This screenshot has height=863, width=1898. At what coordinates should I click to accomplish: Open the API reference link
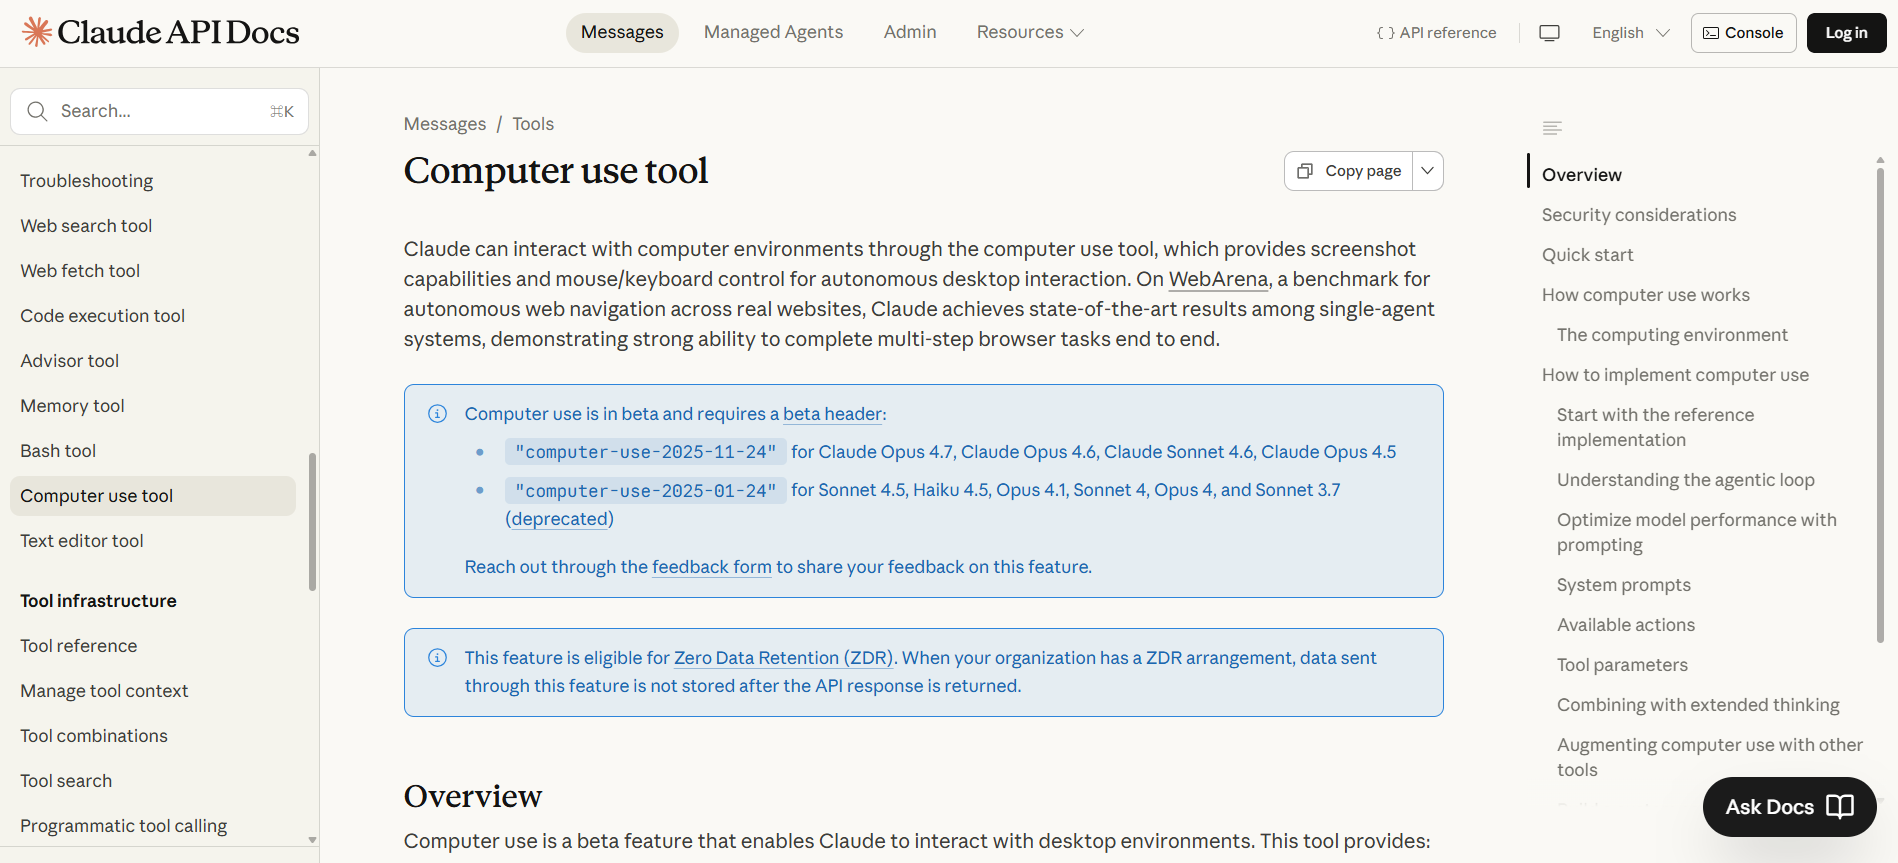coord(1437,33)
